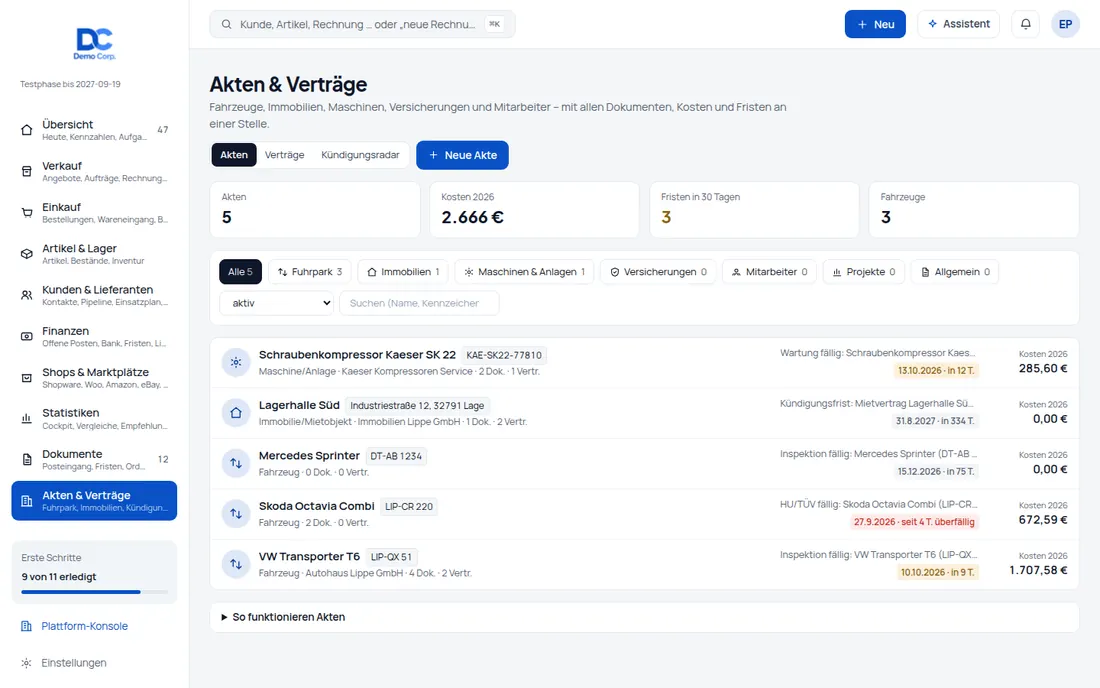Click the Demo Corp logo

point(95,43)
